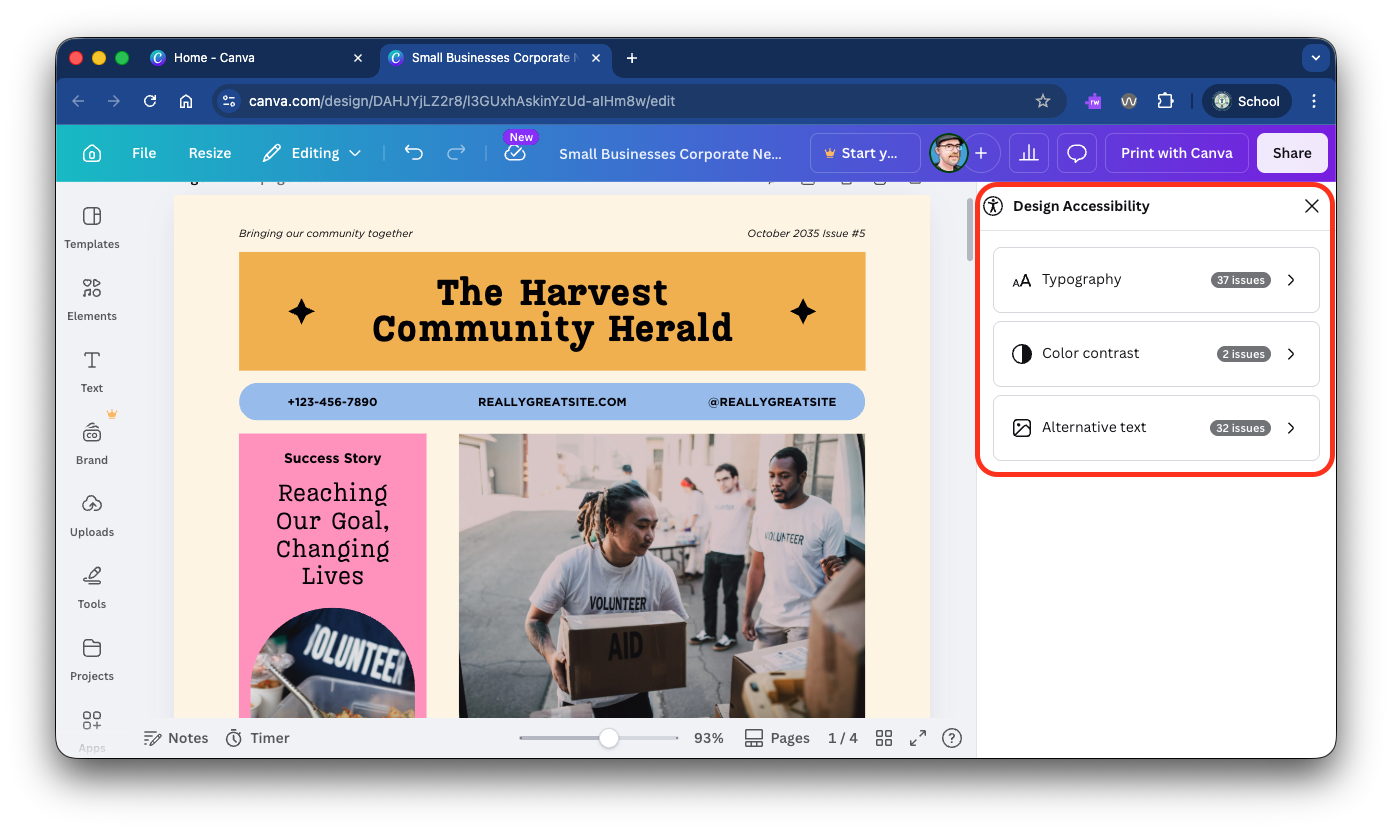Open the help question mark
Image resolution: width=1392 pixels, height=832 pixels.
[952, 738]
